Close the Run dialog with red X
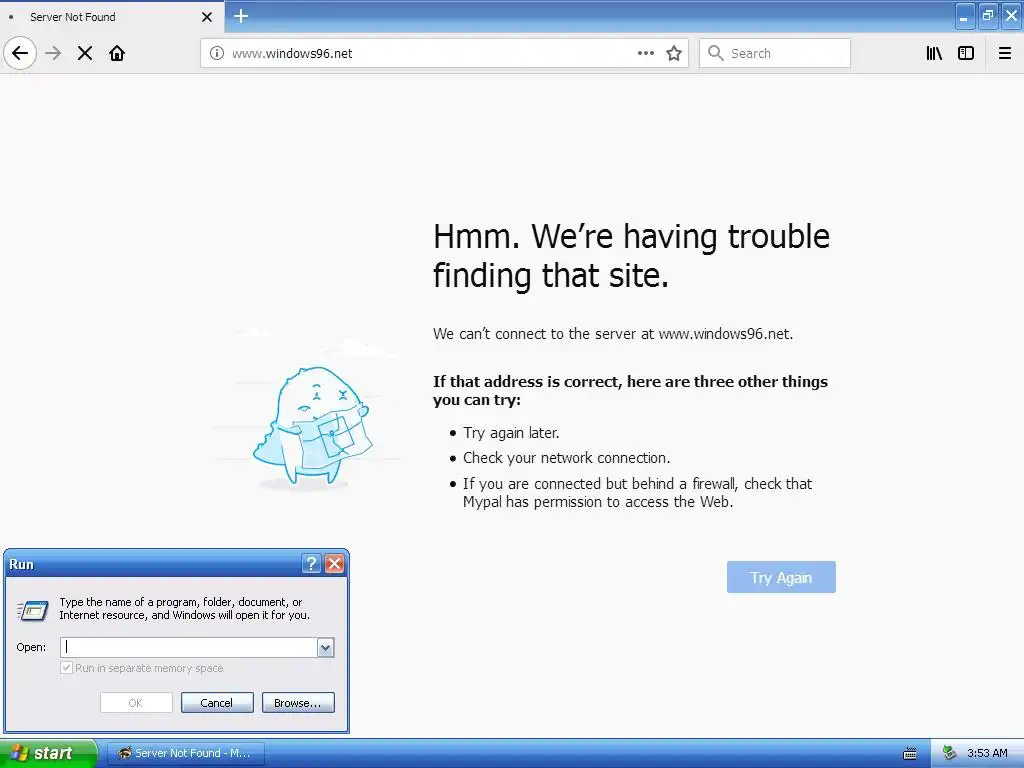Image resolution: width=1024 pixels, height=768 pixels. (334, 564)
